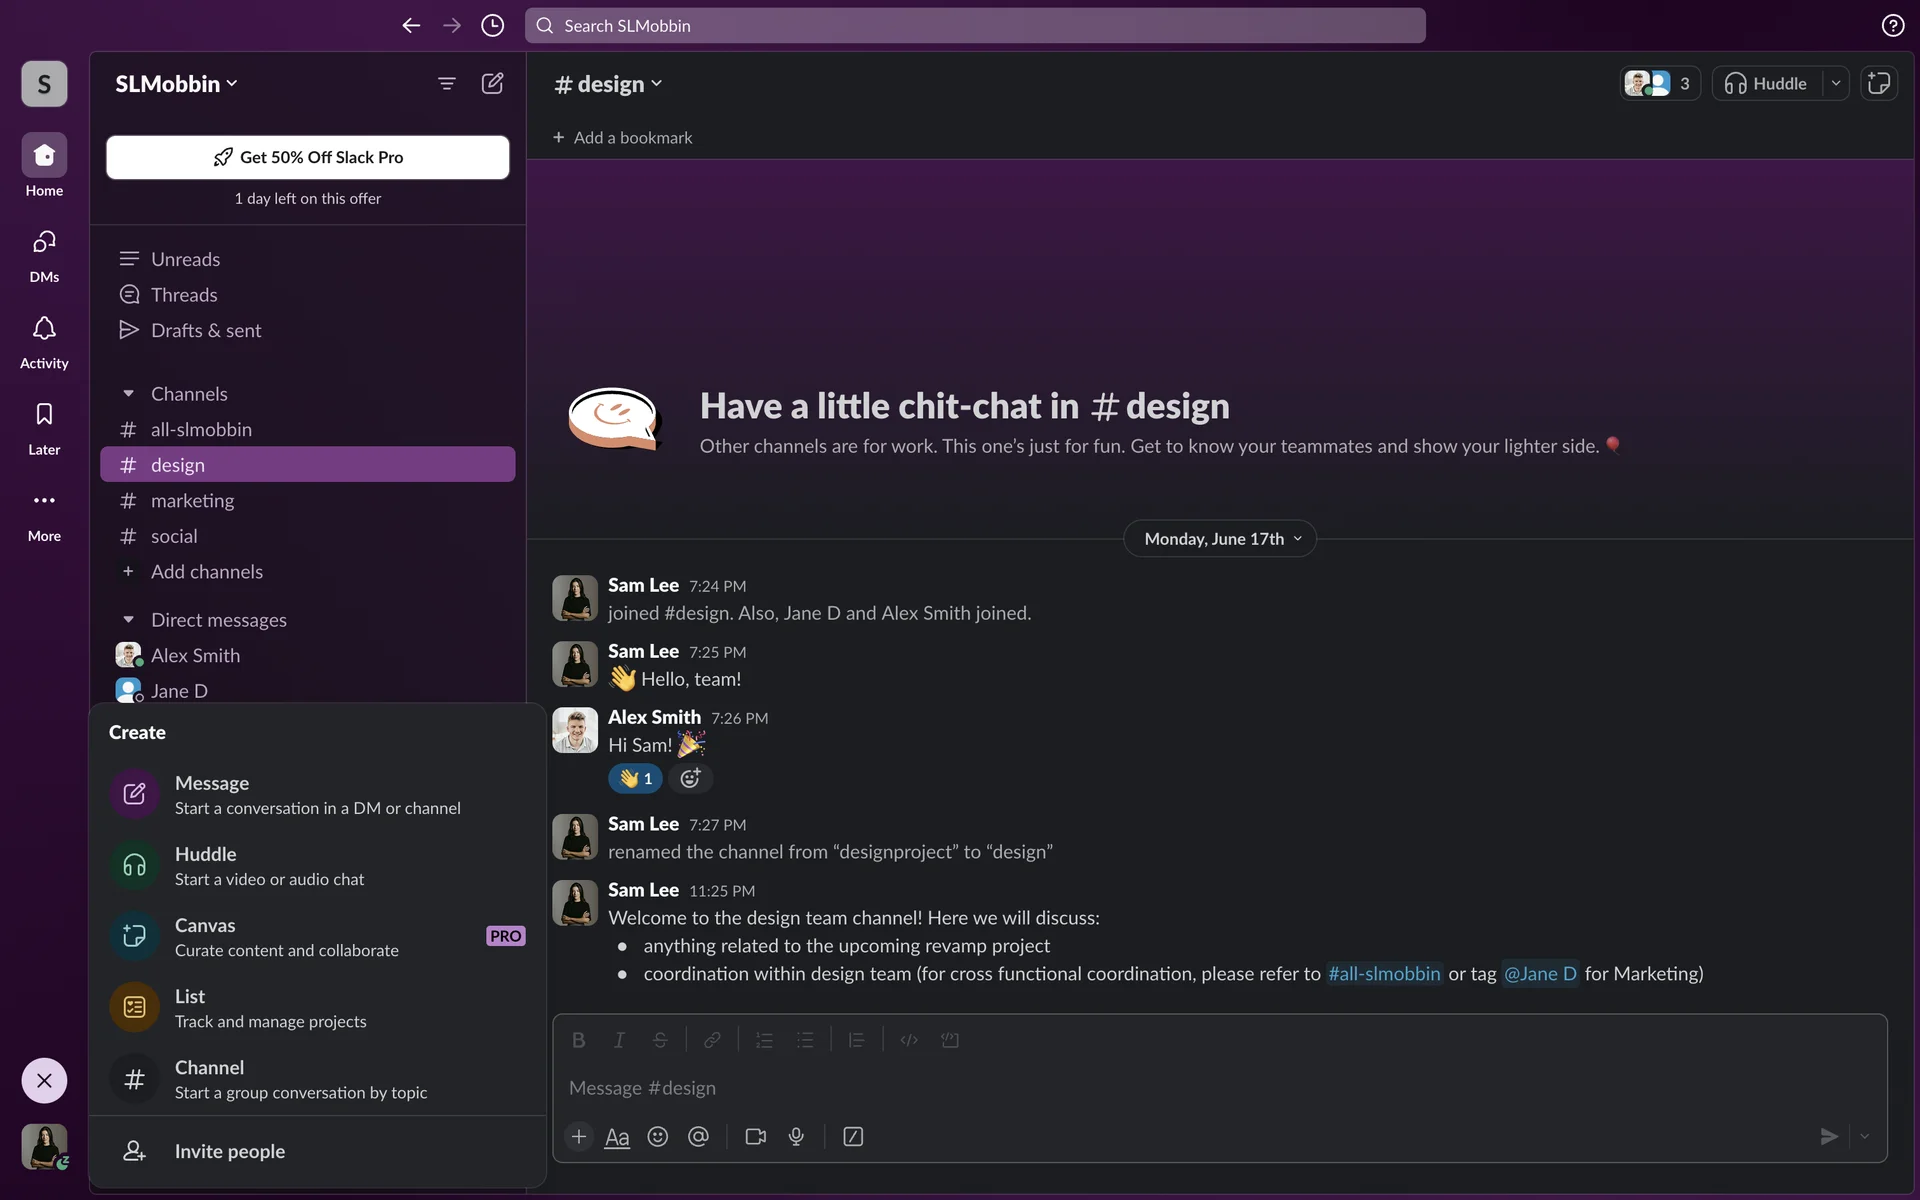
Task: Open the new message compose icon
Action: [492, 84]
